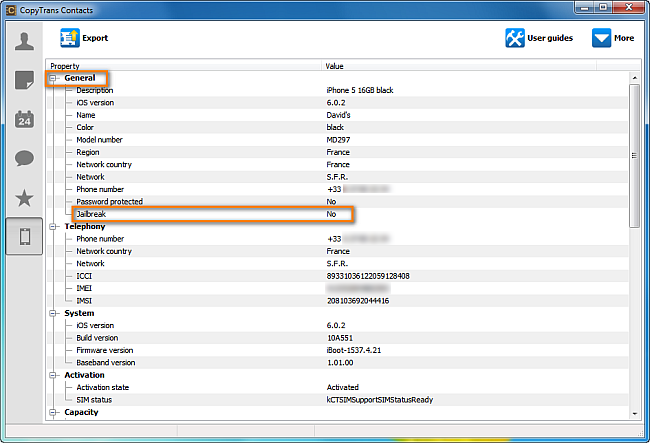Screen dimensions: 650x443
Task: Select the ICCI row
Action: click(x=338, y=276)
